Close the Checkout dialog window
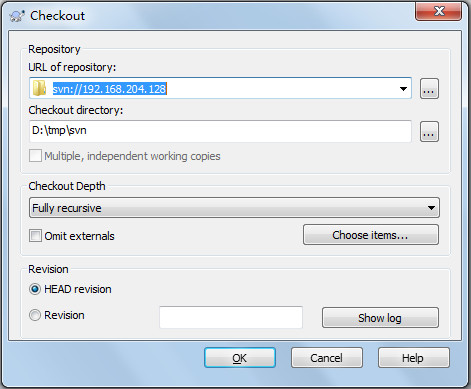The image size is (471, 389). (x=439, y=12)
